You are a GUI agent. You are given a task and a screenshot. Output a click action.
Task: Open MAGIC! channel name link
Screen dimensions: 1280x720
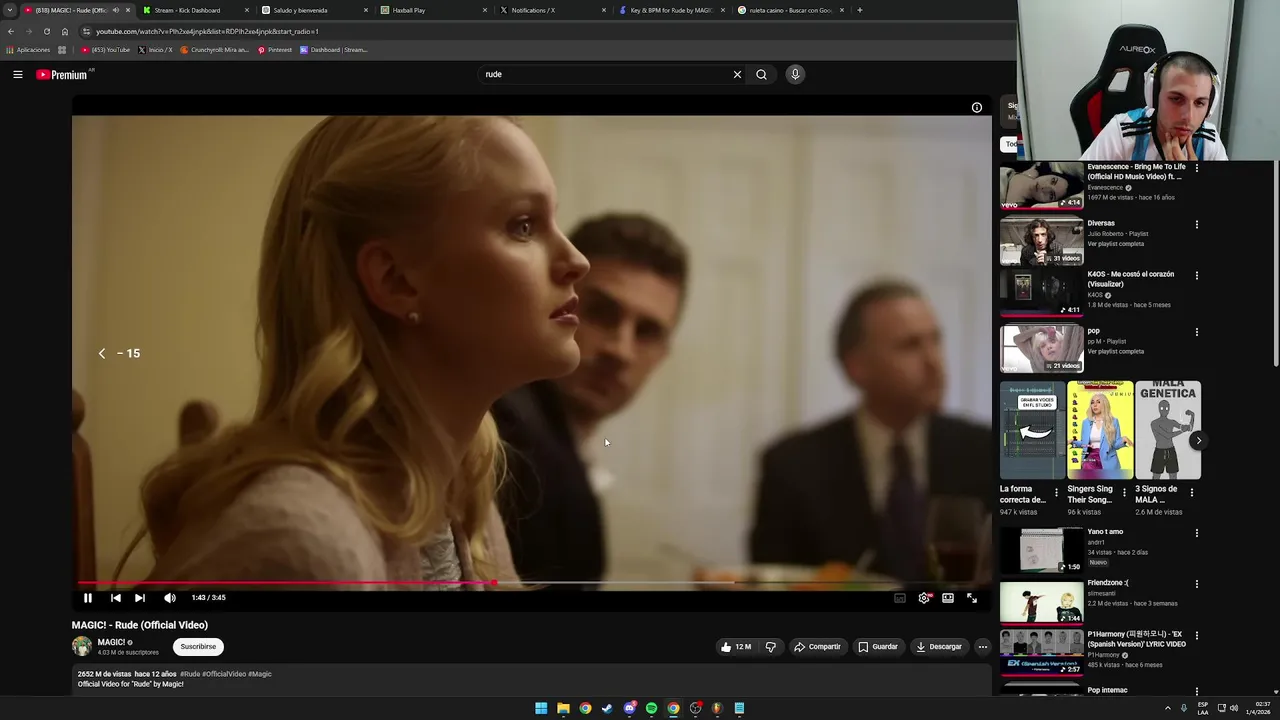111,642
